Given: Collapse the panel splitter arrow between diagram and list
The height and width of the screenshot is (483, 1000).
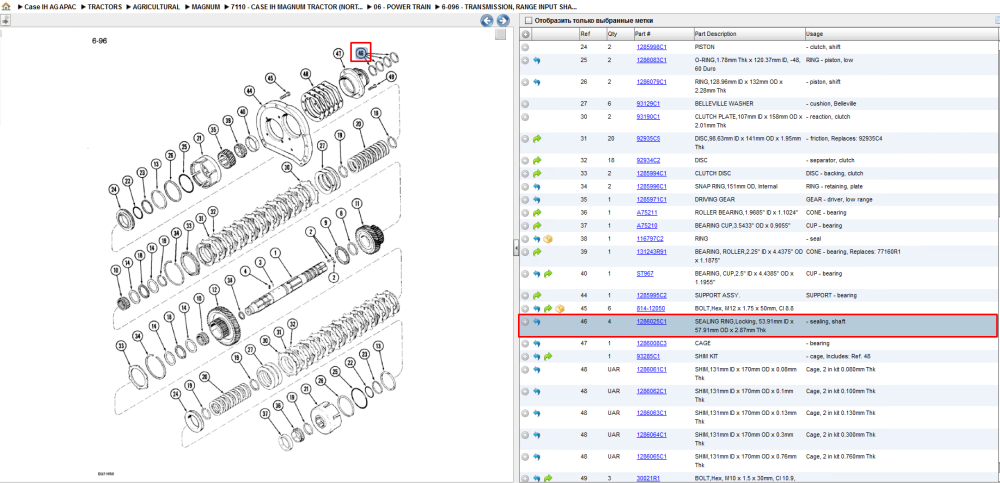Looking at the screenshot, I should click(x=516, y=249).
